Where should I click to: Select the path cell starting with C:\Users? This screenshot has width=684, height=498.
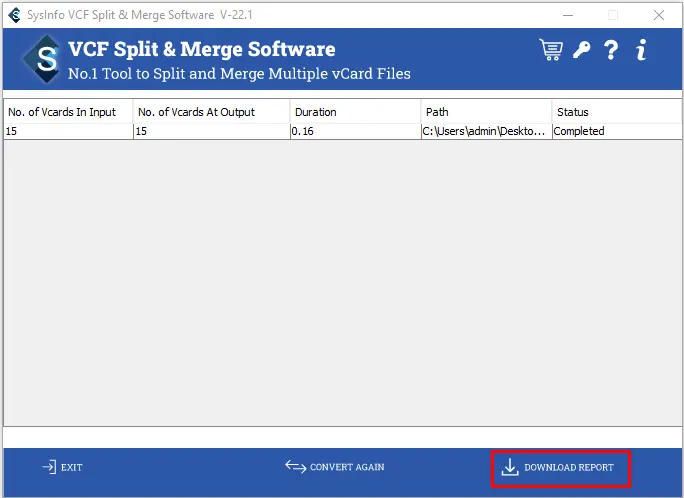[x=485, y=131]
